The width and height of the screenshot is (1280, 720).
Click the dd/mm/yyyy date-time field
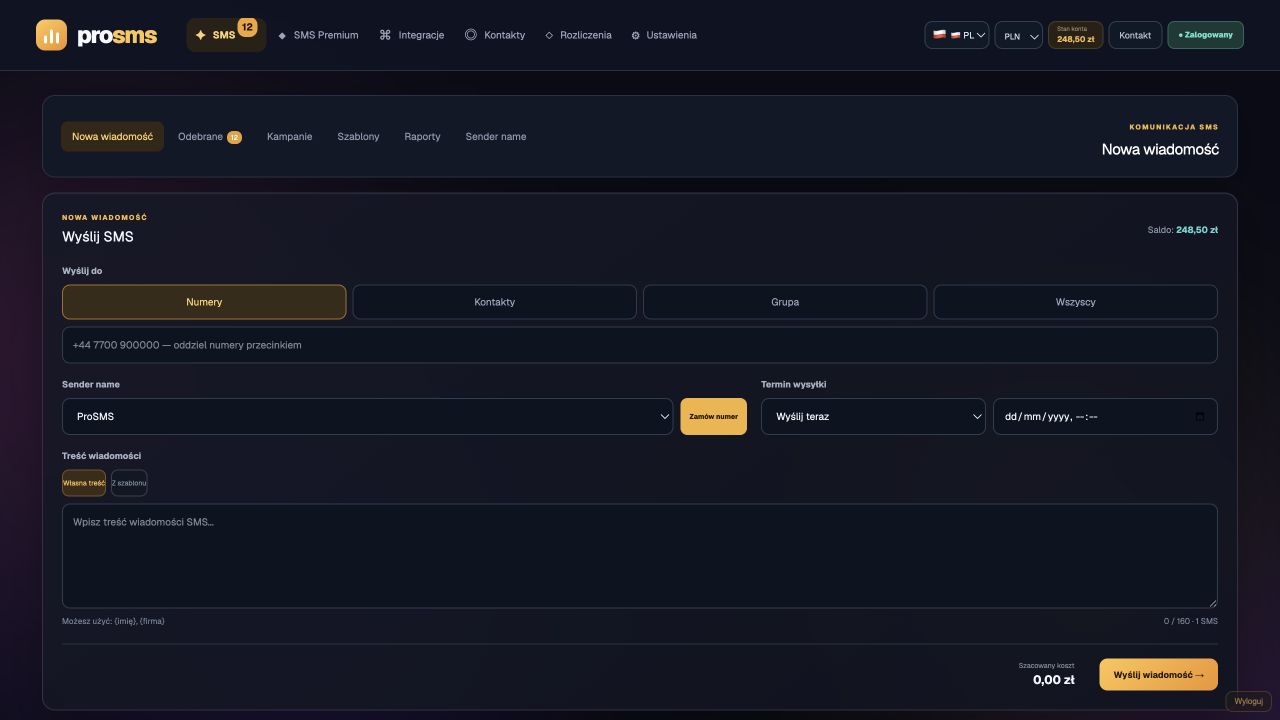pos(1105,417)
